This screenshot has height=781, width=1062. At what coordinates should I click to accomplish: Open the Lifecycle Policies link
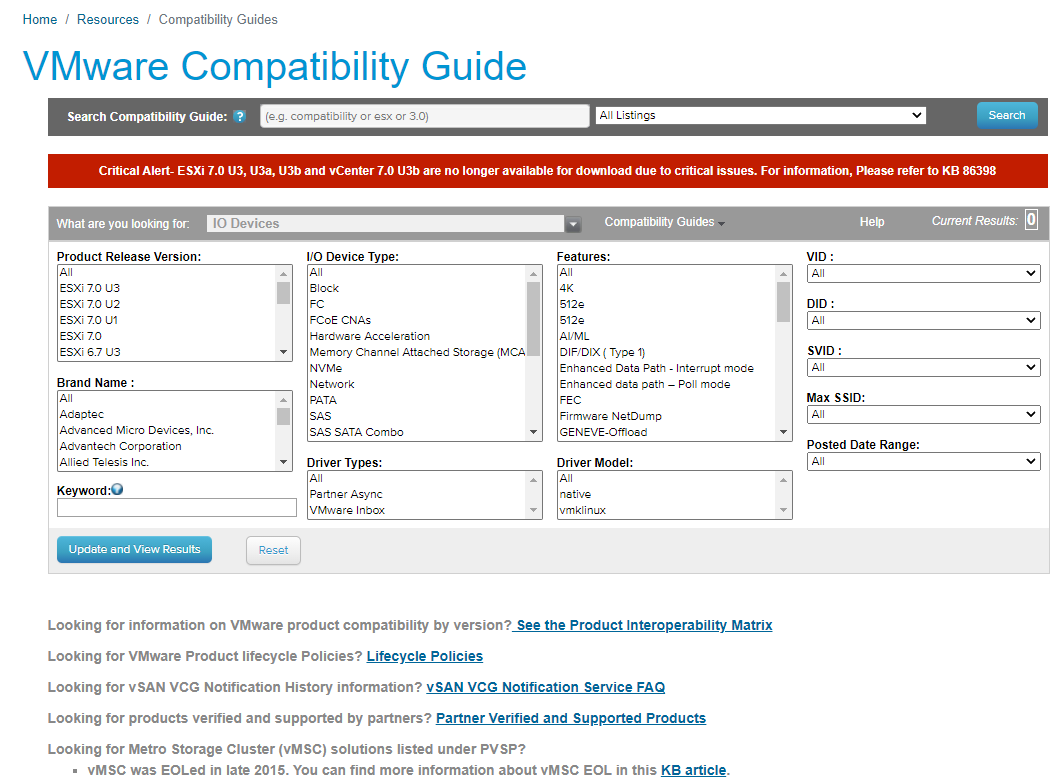(x=425, y=656)
